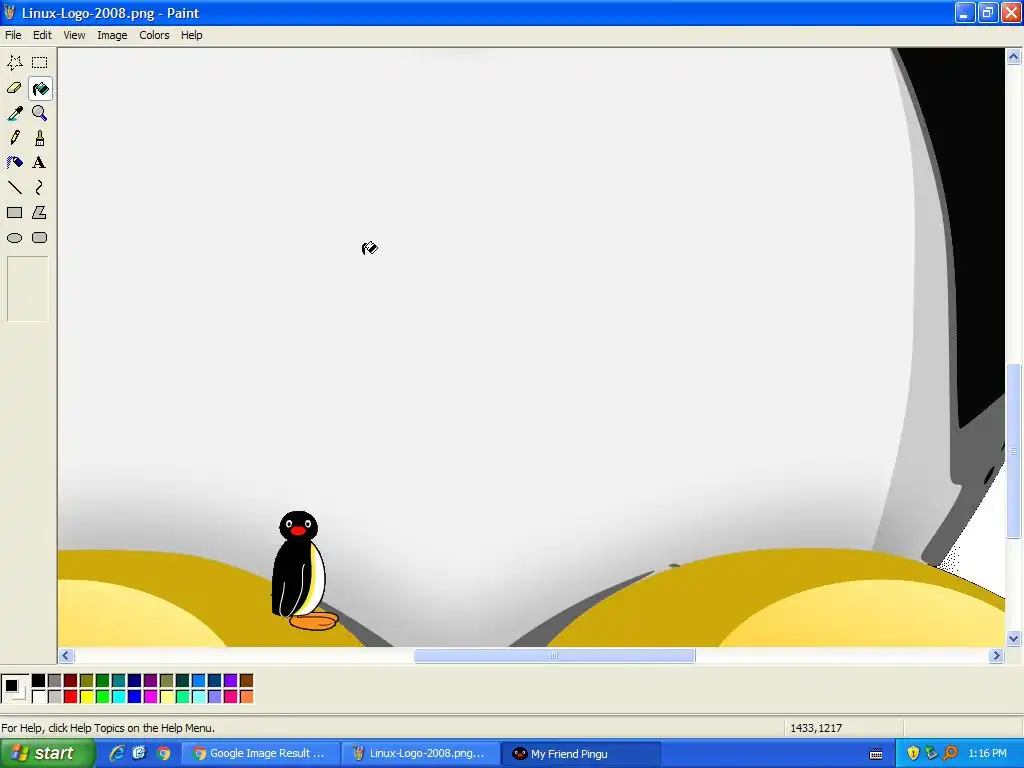Select the Magnifier tool
This screenshot has height=768, width=1024.
pyautogui.click(x=40, y=113)
